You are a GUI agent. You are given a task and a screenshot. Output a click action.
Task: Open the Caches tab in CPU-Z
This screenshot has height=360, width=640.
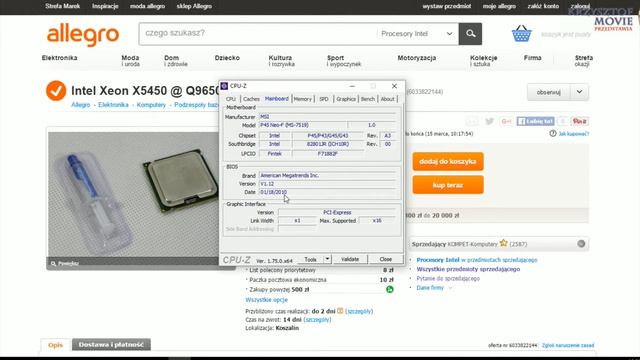[x=251, y=99]
